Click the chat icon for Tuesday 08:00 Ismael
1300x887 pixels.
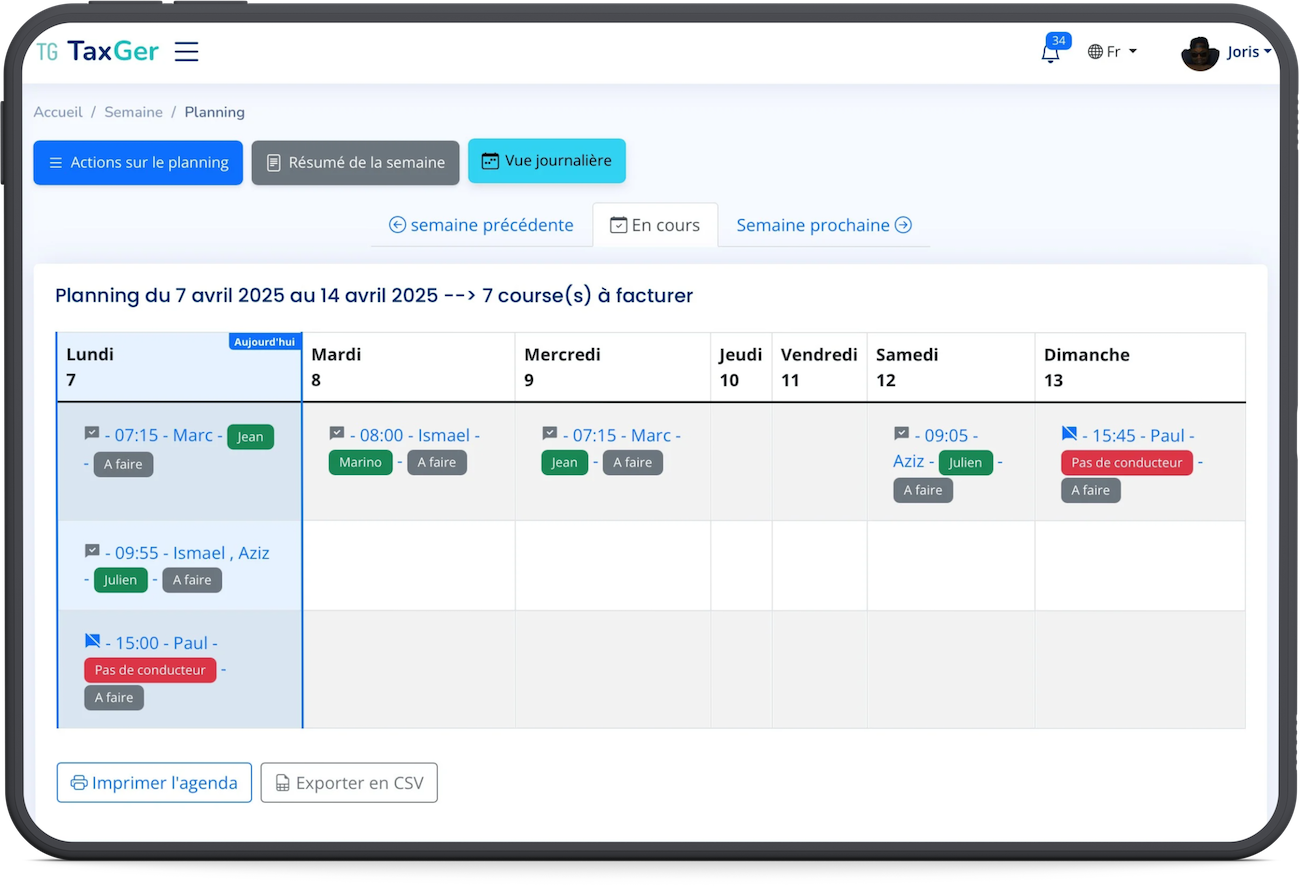pyautogui.click(x=337, y=433)
